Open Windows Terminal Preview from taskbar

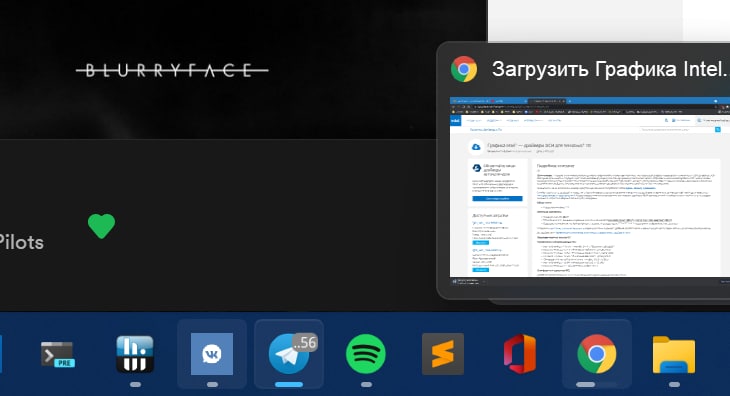point(57,355)
